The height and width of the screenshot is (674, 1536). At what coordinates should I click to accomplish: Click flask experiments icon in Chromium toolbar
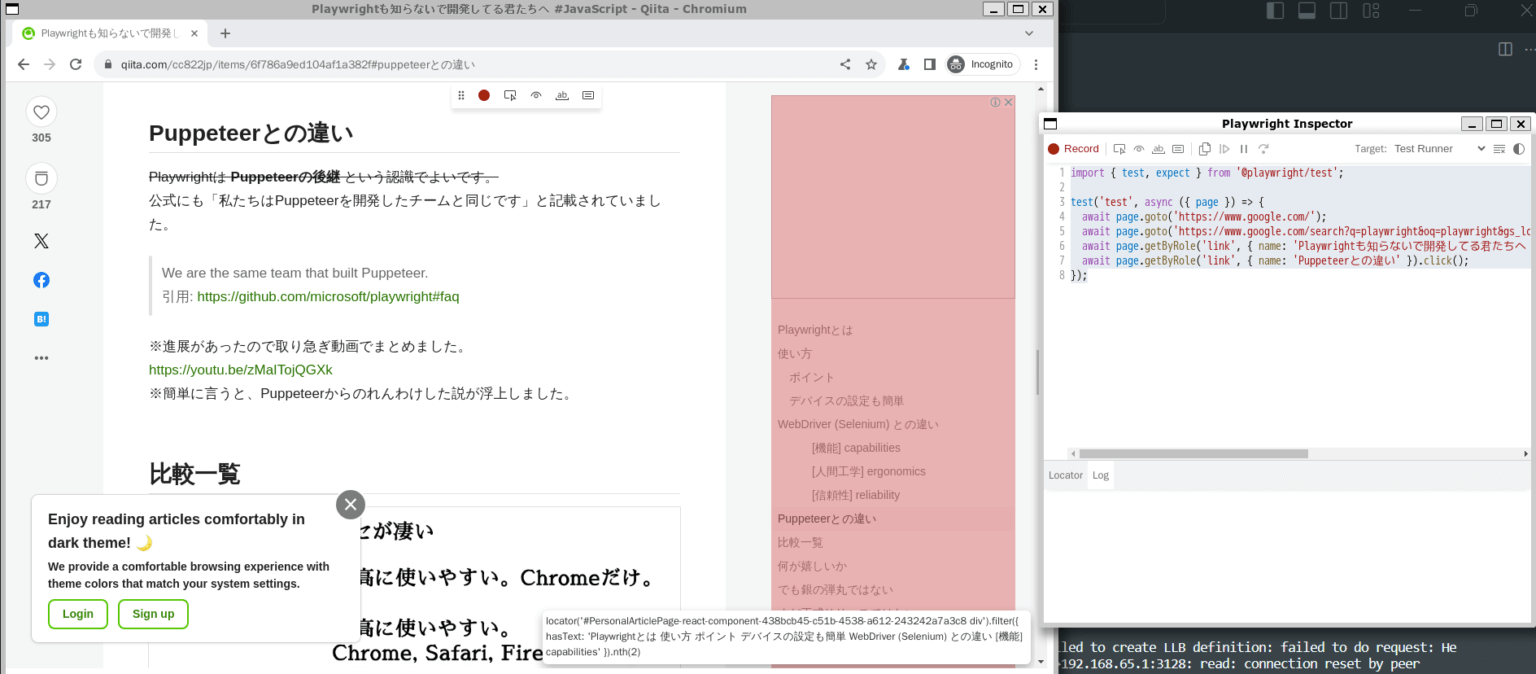(x=903, y=64)
